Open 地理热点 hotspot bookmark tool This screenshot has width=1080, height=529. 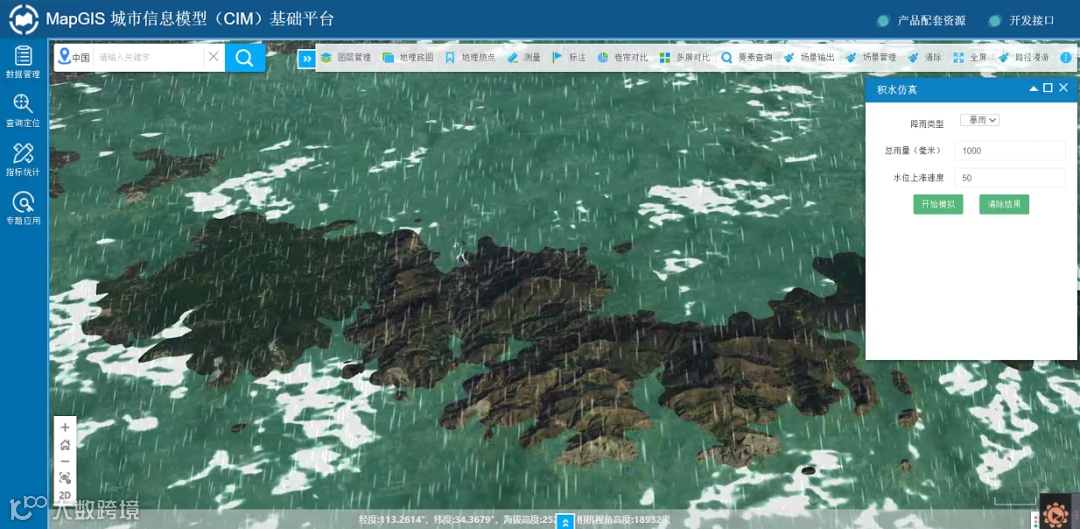[470, 59]
